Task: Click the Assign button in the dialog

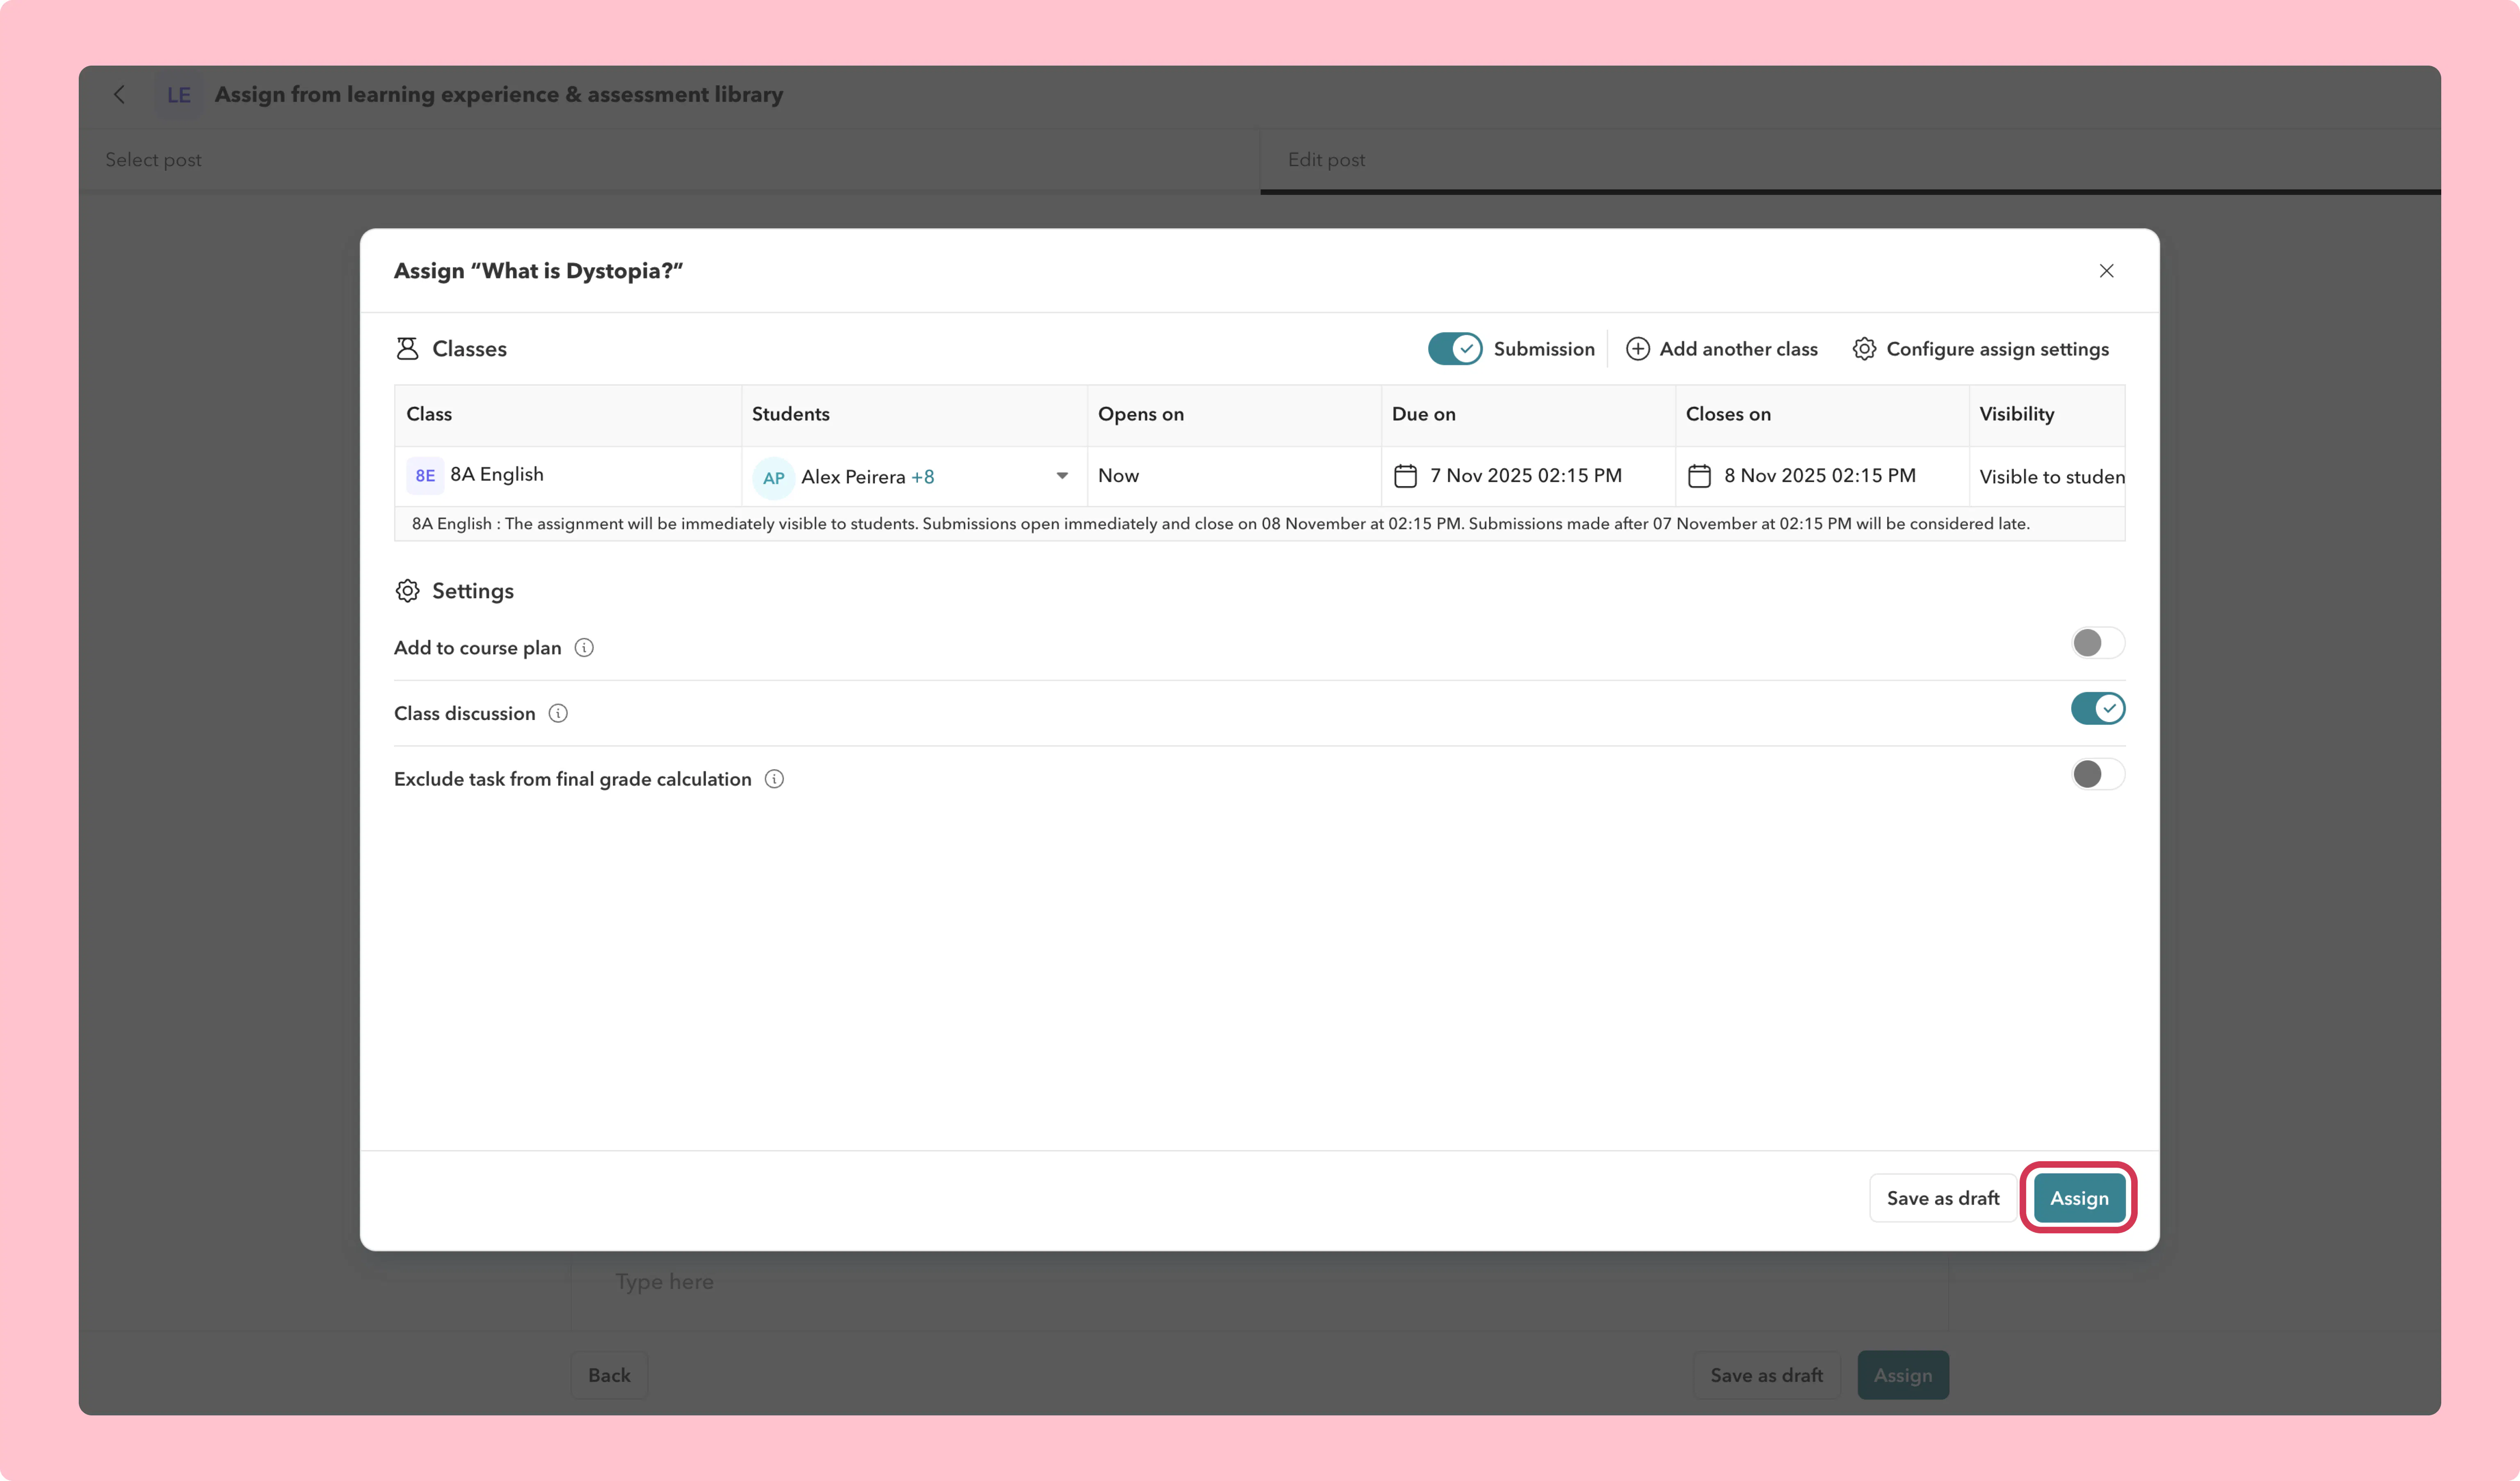Action: [2079, 1198]
